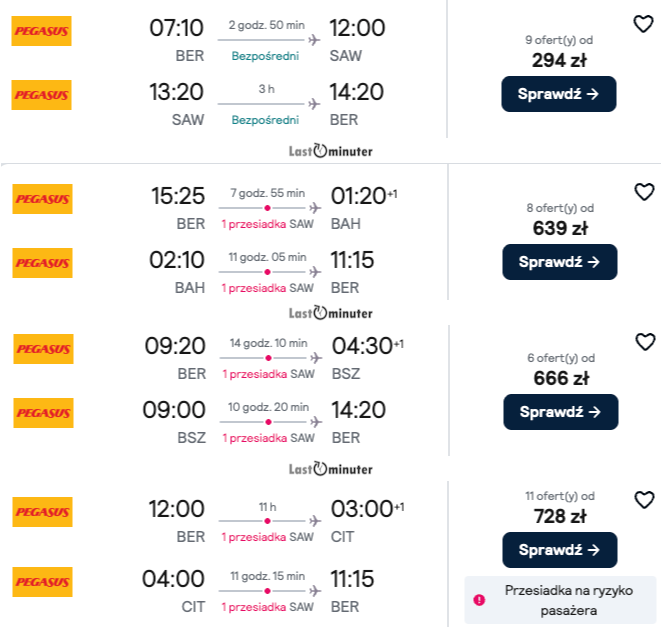Click Pegasus logo on 02:10 BAH return
Image resolution: width=663 pixels, height=627 pixels.
(42, 263)
